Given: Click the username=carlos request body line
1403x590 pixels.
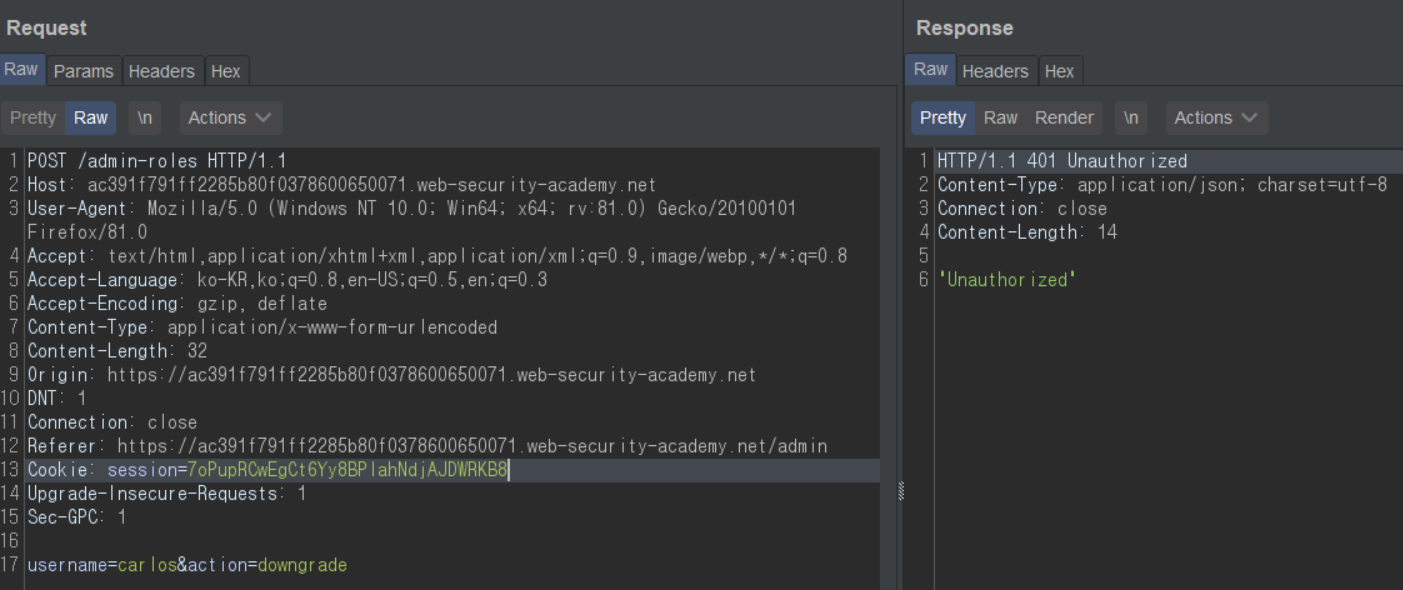Looking at the screenshot, I should (187, 566).
